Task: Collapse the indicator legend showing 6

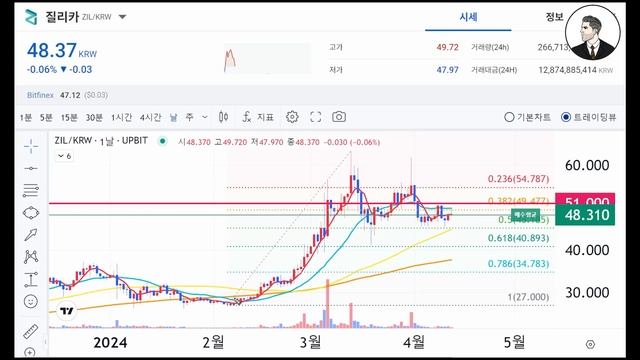Action: coord(64,156)
